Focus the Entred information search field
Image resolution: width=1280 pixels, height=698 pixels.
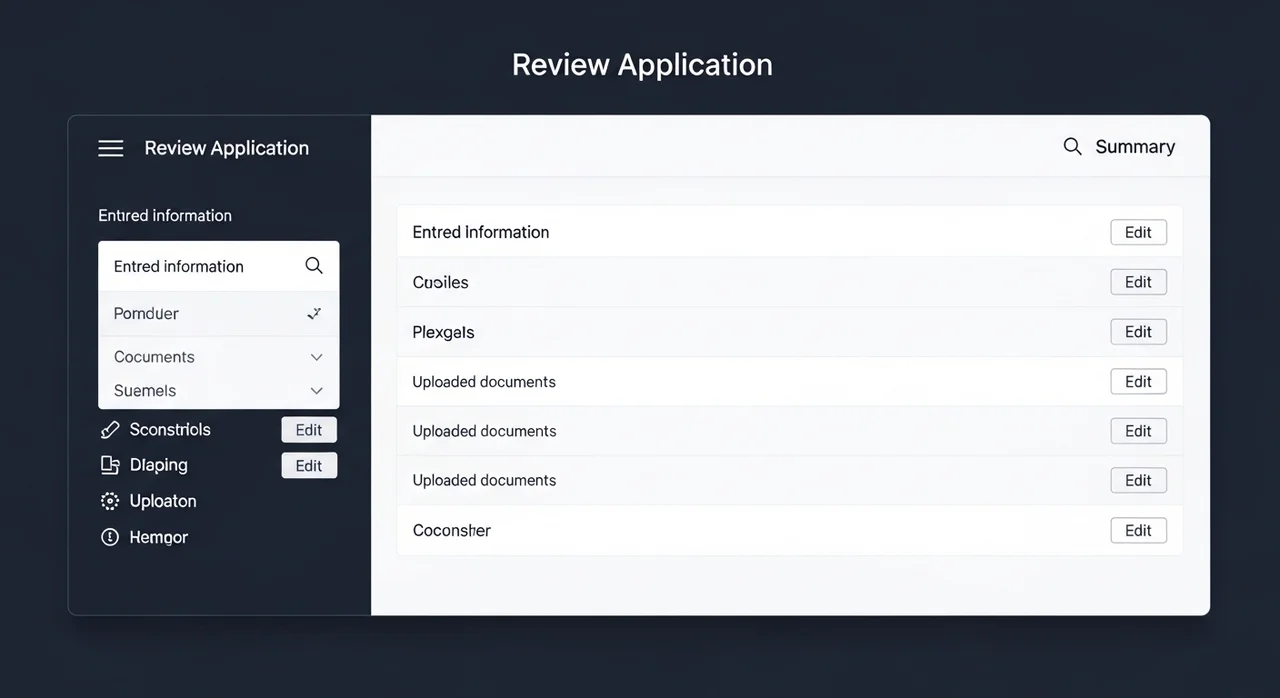200,266
